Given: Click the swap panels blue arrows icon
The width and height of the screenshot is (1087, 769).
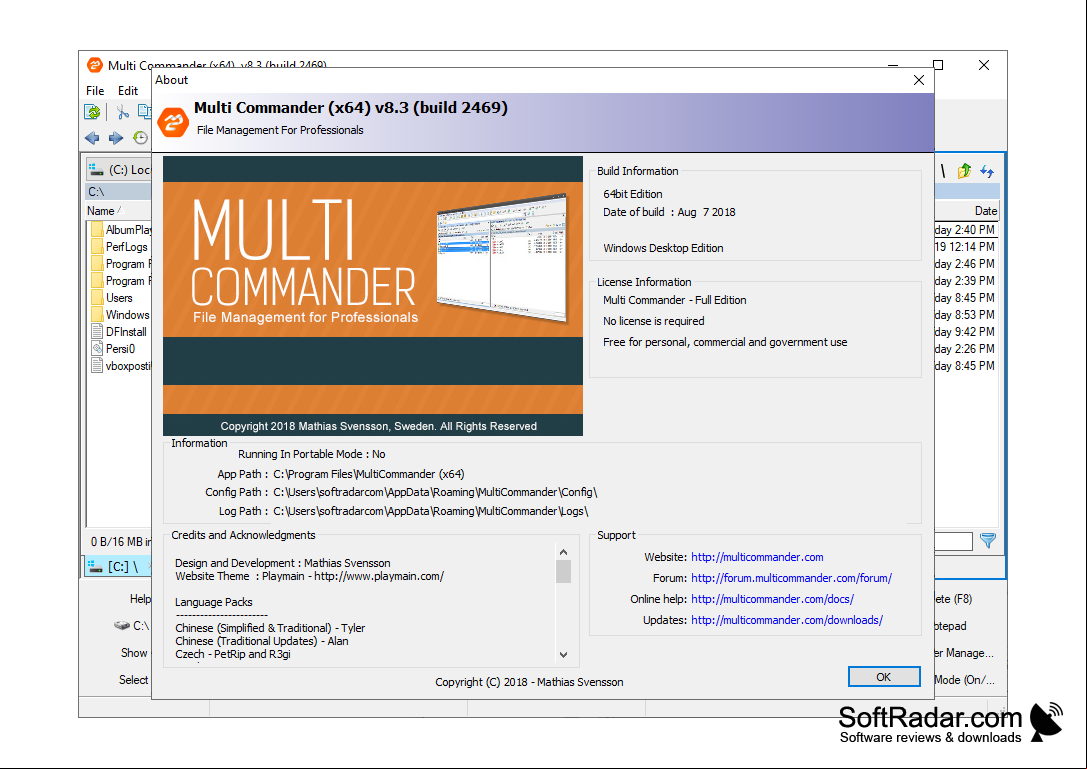Looking at the screenshot, I should point(986,171).
